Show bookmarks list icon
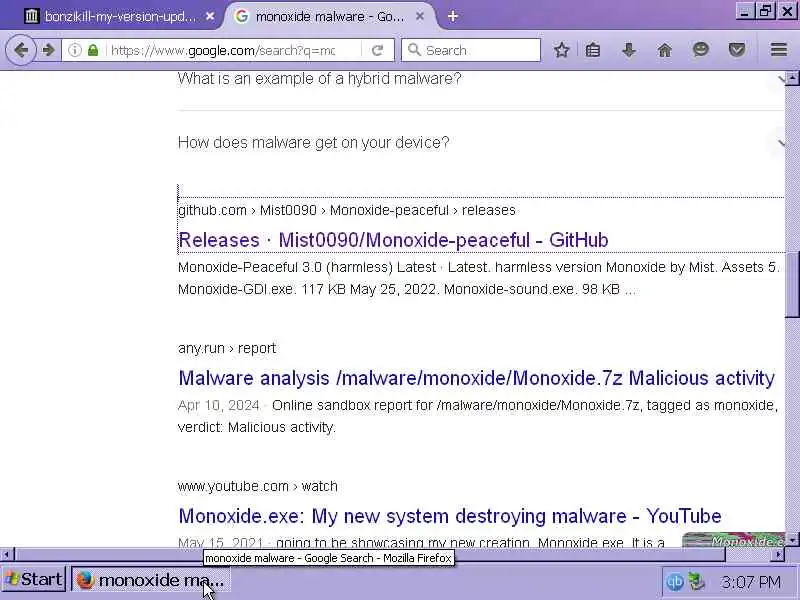Image resolution: width=800 pixels, height=600 pixels. (x=593, y=50)
